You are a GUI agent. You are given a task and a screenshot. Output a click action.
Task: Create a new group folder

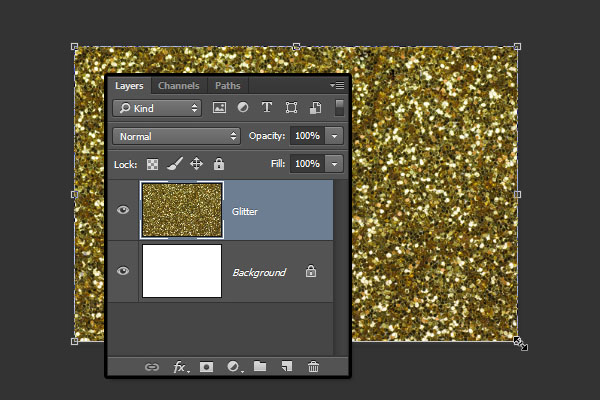pyautogui.click(x=260, y=367)
